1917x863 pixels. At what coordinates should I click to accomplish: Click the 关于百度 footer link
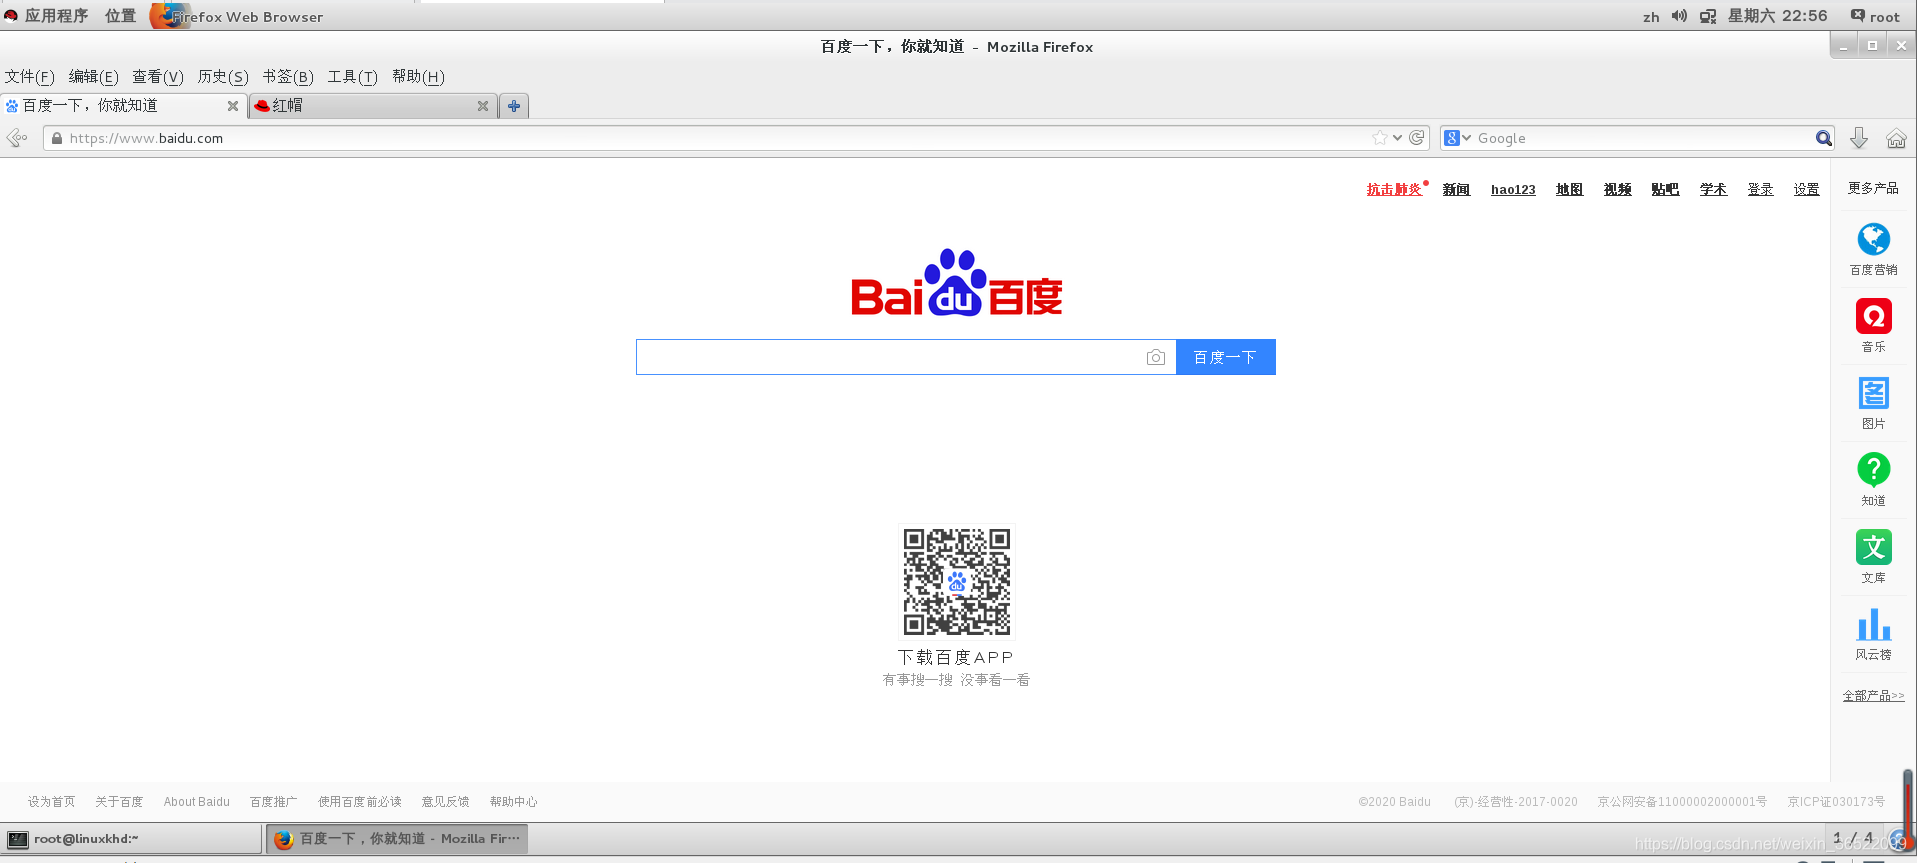119,802
